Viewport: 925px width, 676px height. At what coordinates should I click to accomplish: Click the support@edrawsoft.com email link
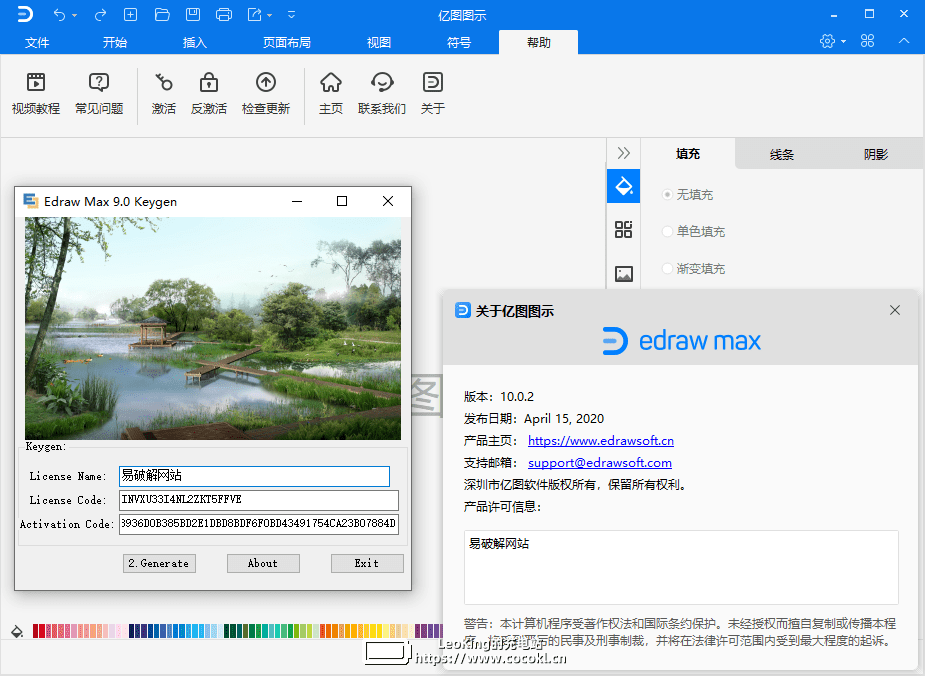(599, 462)
